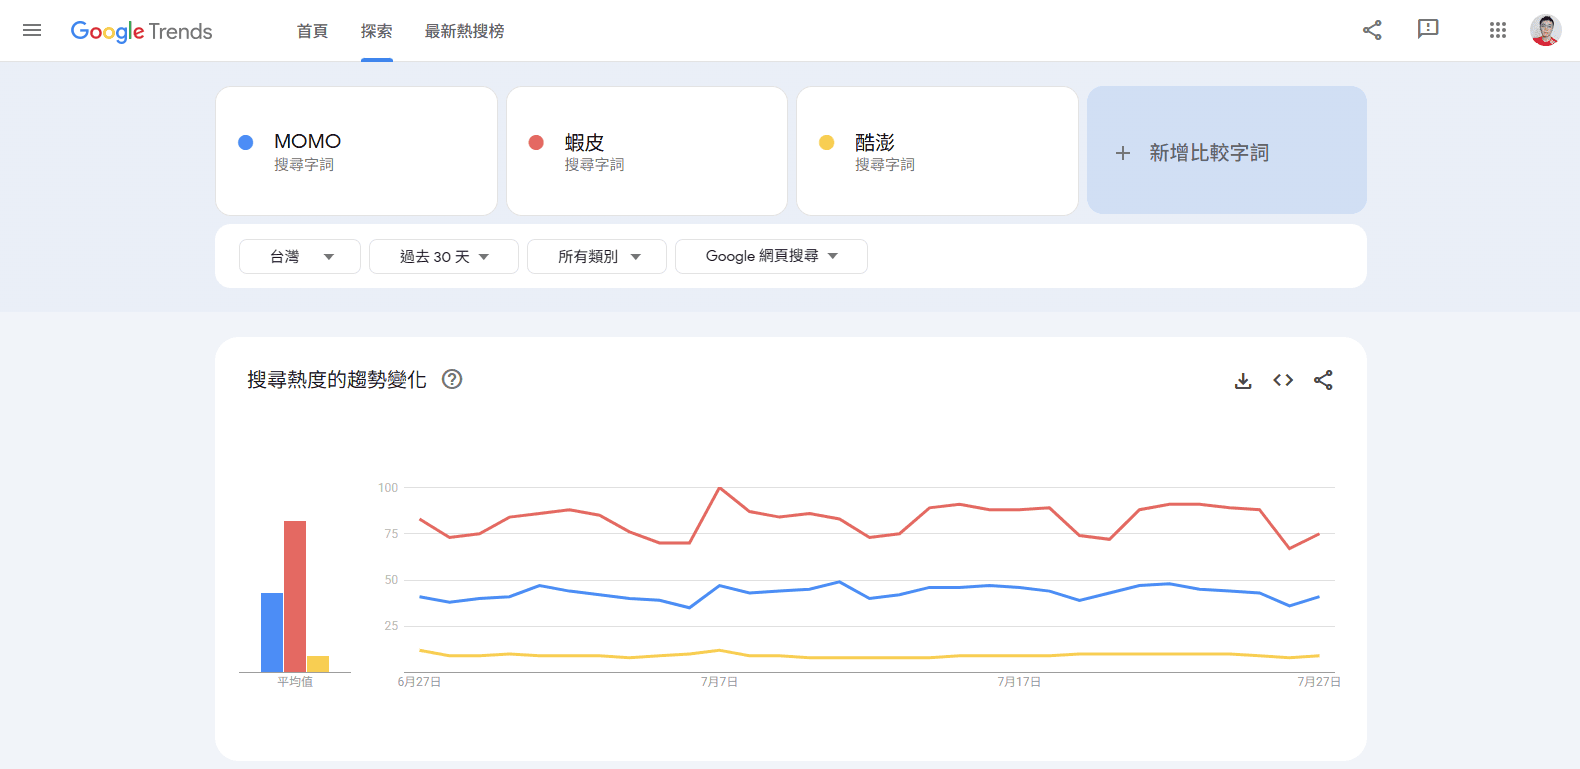Open the send feedback icon
This screenshot has height=769, width=1580.
[1428, 29]
